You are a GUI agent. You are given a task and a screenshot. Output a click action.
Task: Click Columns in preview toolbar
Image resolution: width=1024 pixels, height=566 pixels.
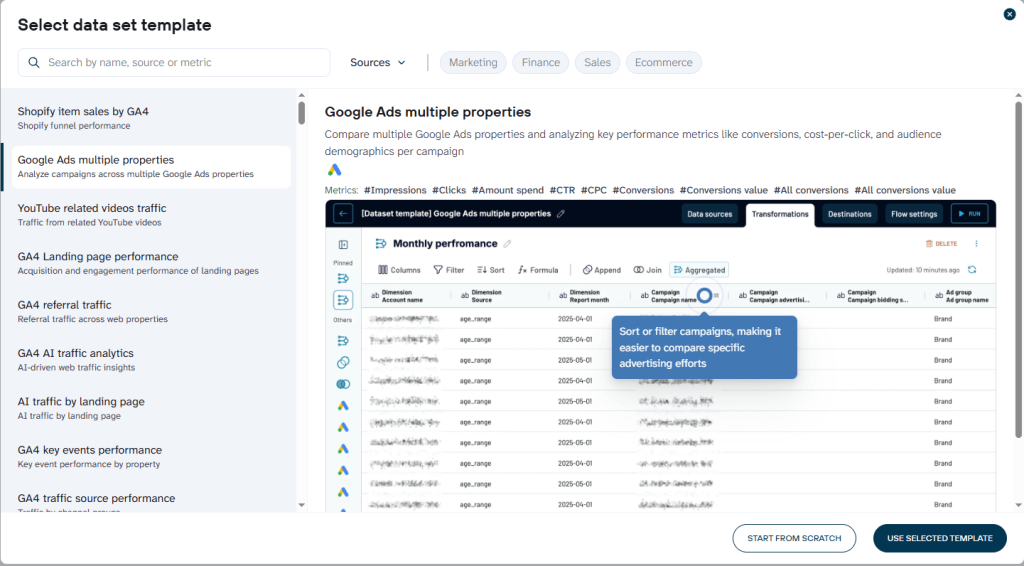399,270
